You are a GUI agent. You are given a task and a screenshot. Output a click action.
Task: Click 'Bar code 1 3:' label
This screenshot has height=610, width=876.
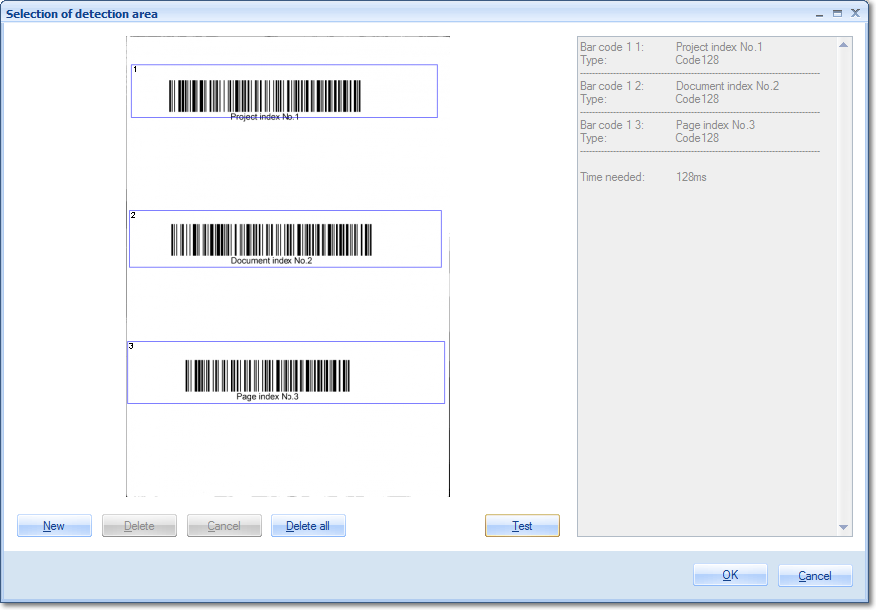click(612, 125)
